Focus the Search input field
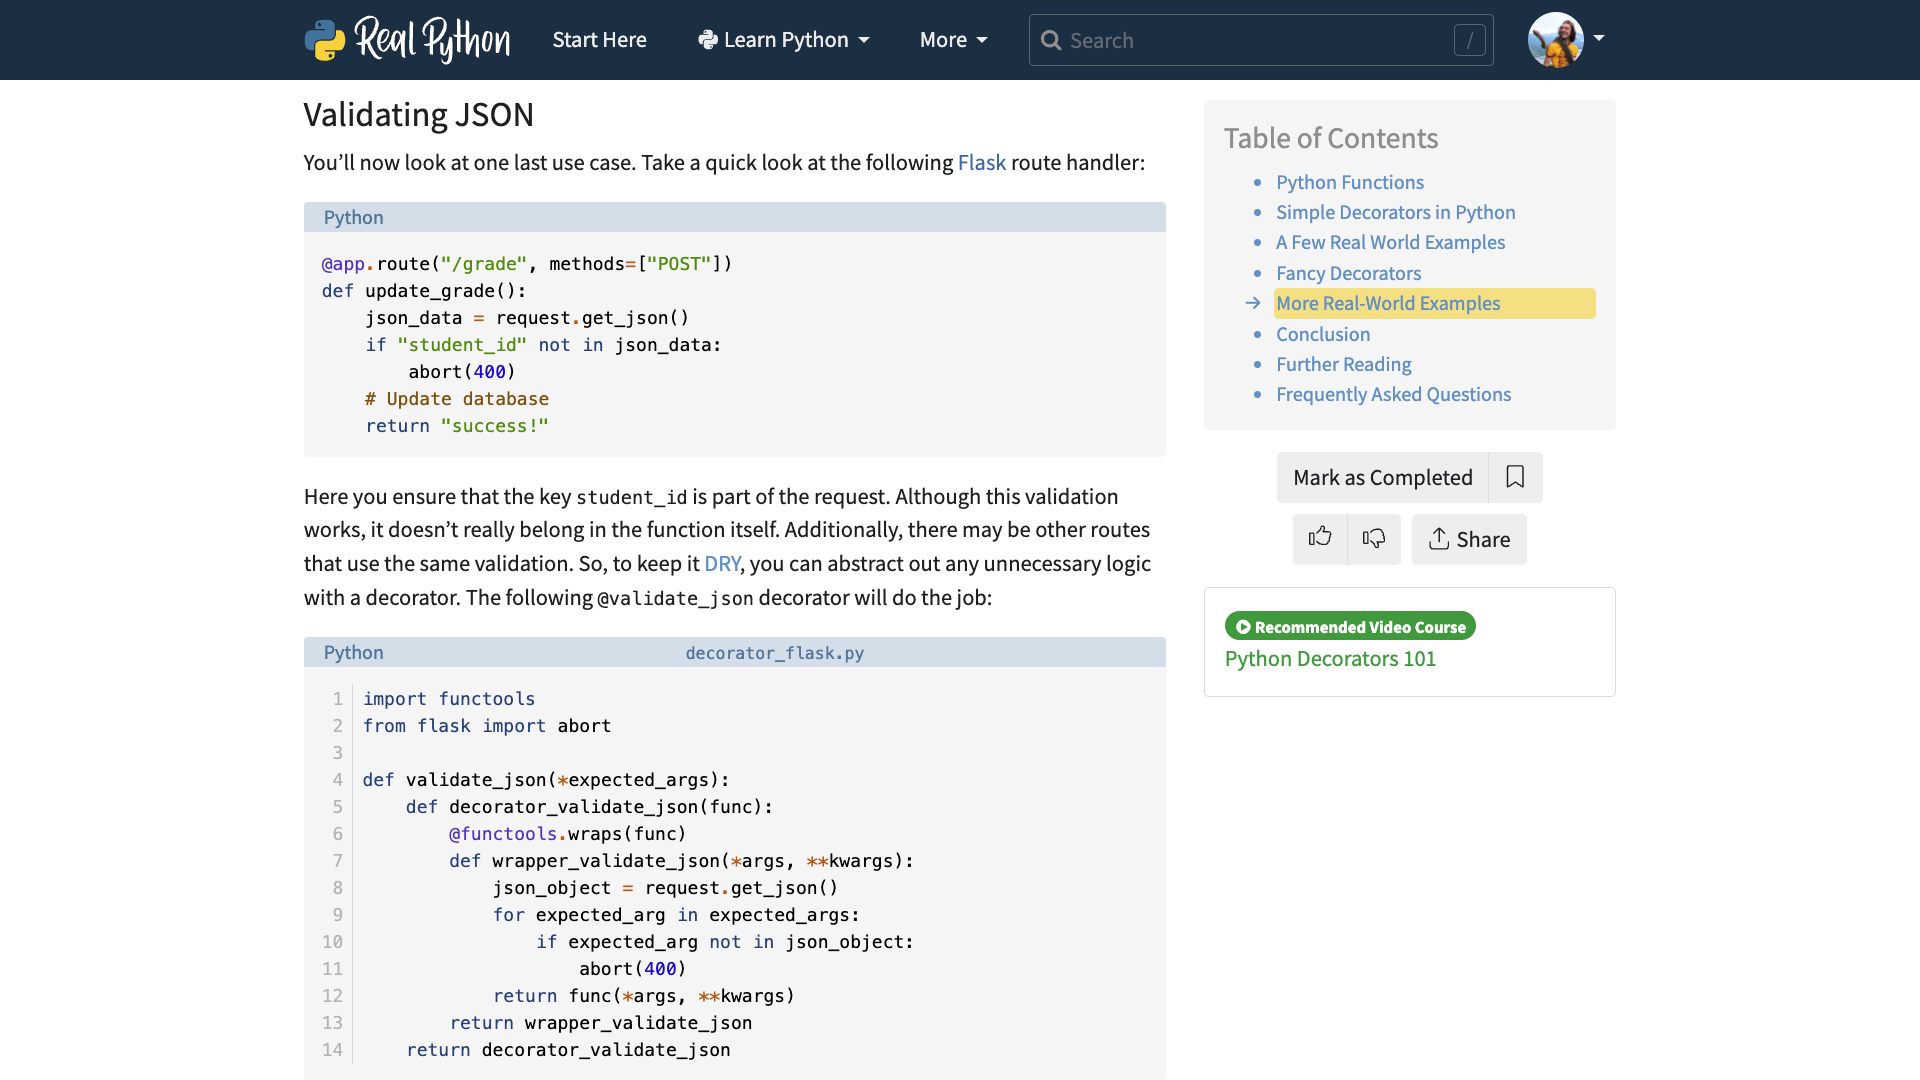Screen dimensions: 1920x1080 click(x=1250, y=40)
